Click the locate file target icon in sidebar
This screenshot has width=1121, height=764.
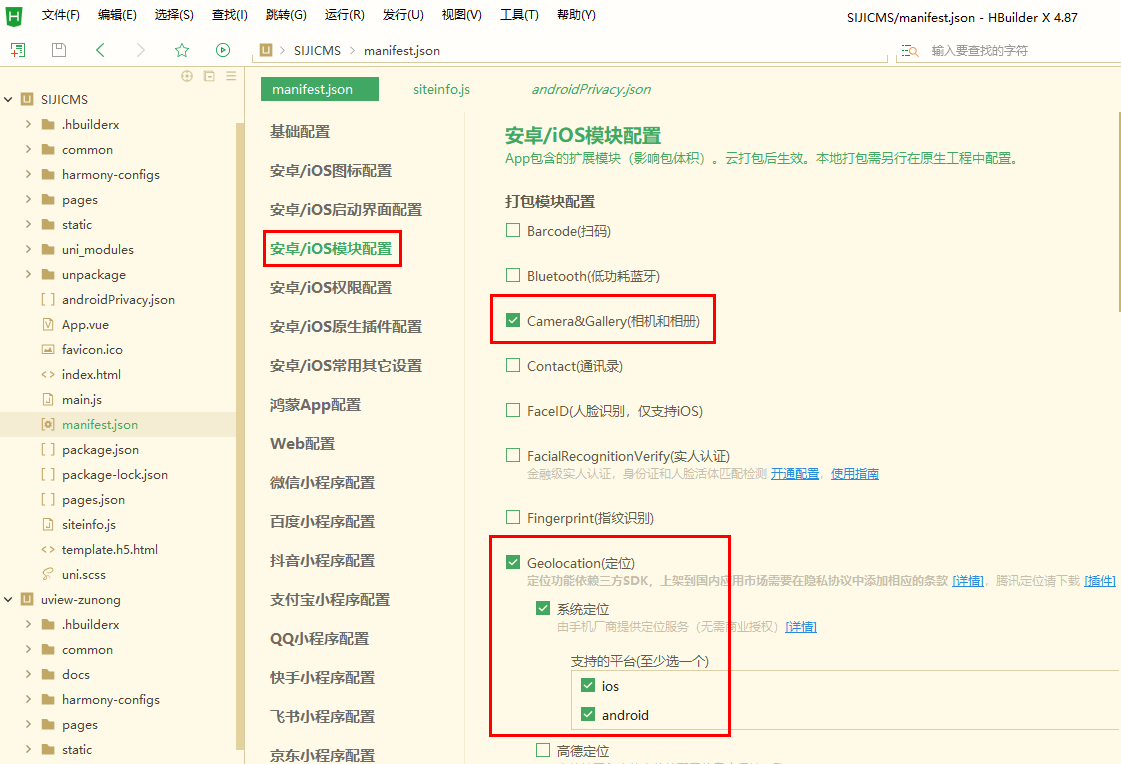tap(187, 76)
